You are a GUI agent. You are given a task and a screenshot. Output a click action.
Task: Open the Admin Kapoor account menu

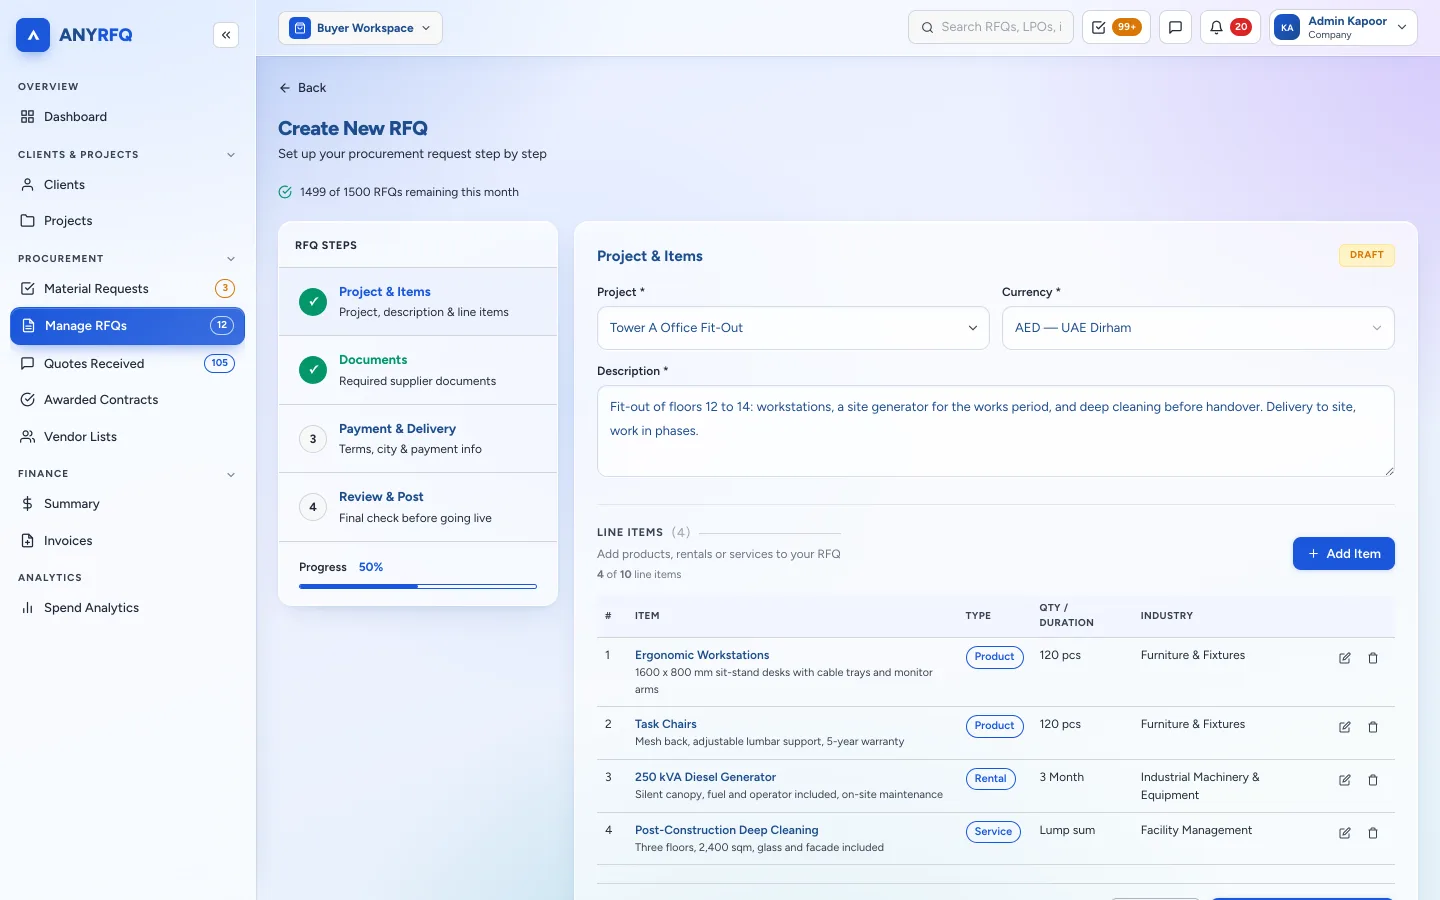point(1343,28)
